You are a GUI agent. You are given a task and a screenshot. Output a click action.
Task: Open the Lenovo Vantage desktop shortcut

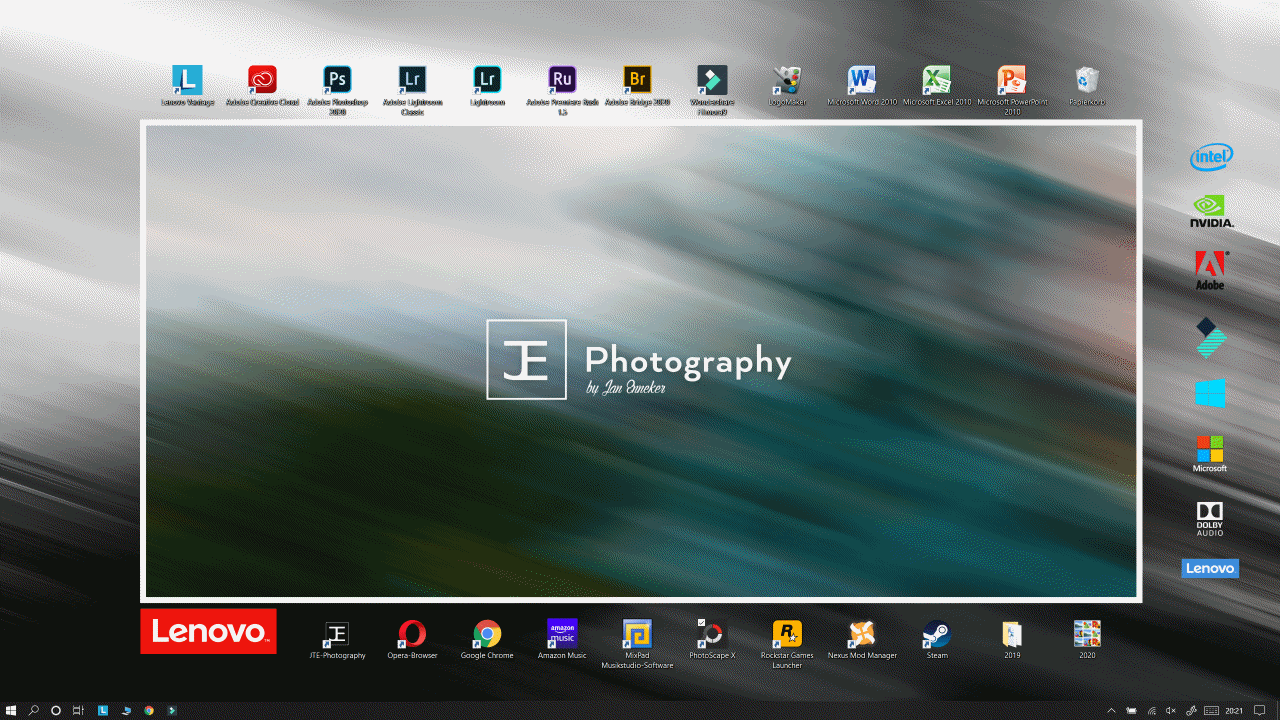(x=187, y=86)
